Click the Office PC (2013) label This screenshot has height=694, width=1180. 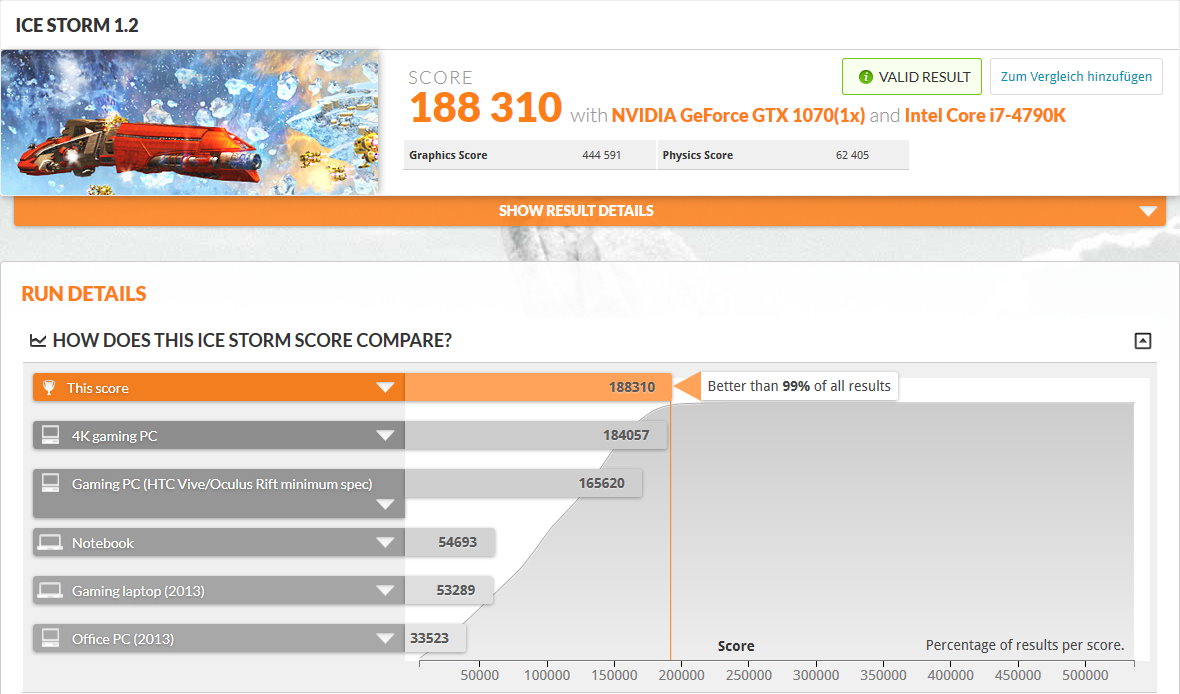tap(123, 639)
